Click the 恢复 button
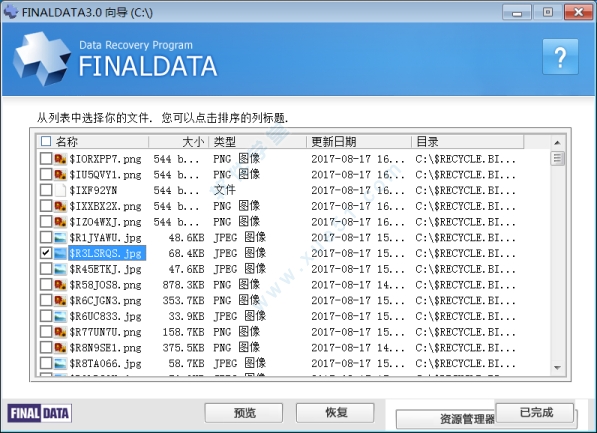This screenshot has width=597, height=433. coord(335,413)
